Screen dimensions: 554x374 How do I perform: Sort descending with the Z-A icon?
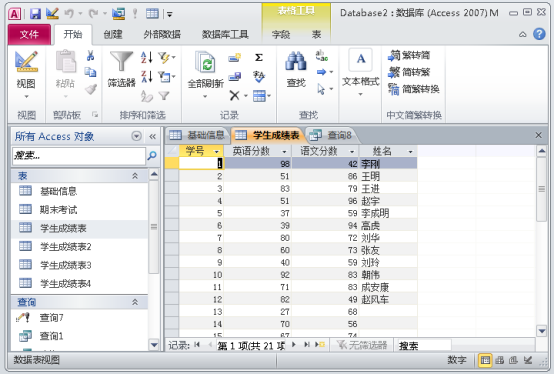click(147, 76)
